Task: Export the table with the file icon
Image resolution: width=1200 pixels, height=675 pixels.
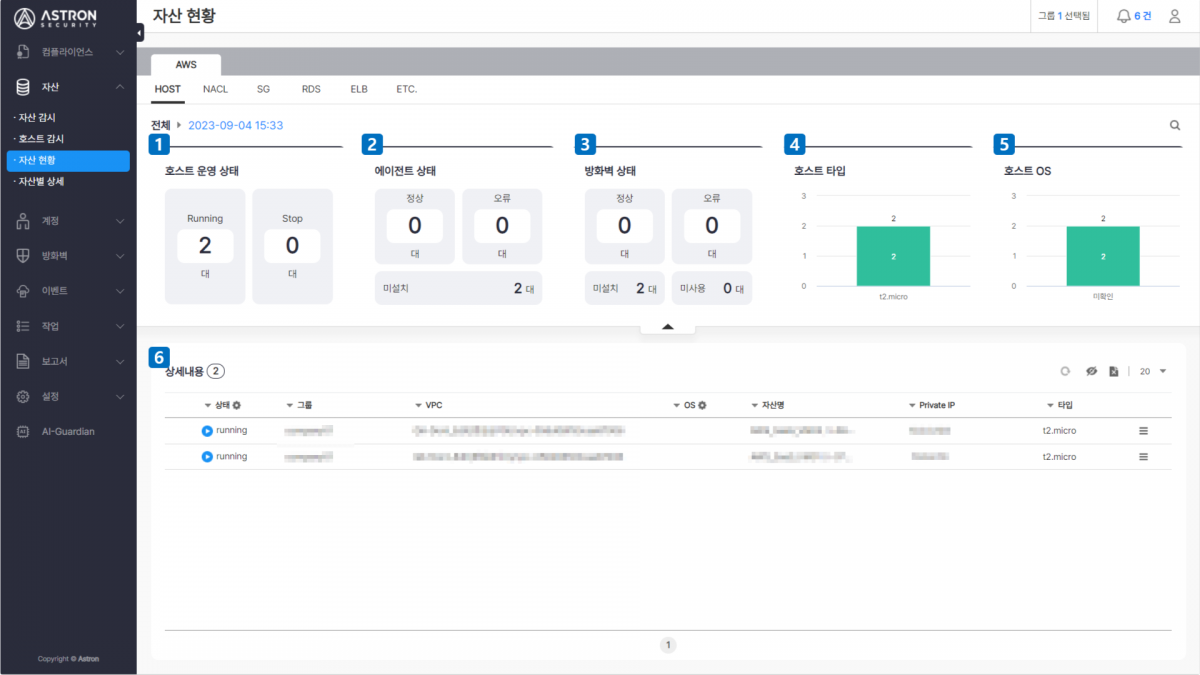Action: pyautogui.click(x=1114, y=371)
